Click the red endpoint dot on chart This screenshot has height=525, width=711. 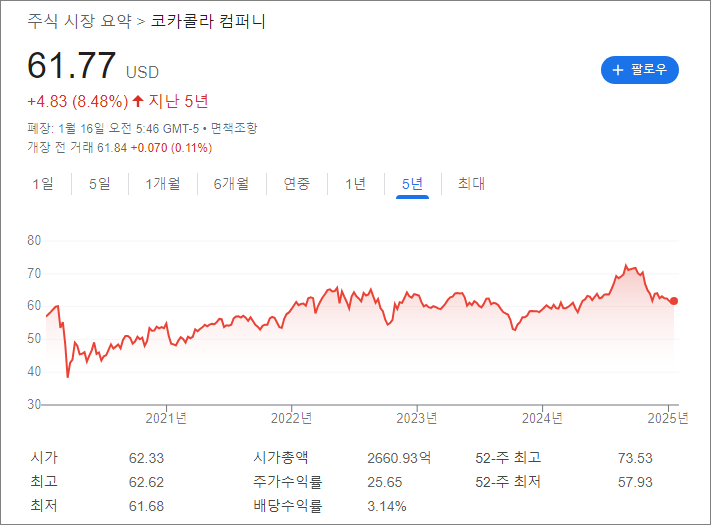click(x=674, y=301)
